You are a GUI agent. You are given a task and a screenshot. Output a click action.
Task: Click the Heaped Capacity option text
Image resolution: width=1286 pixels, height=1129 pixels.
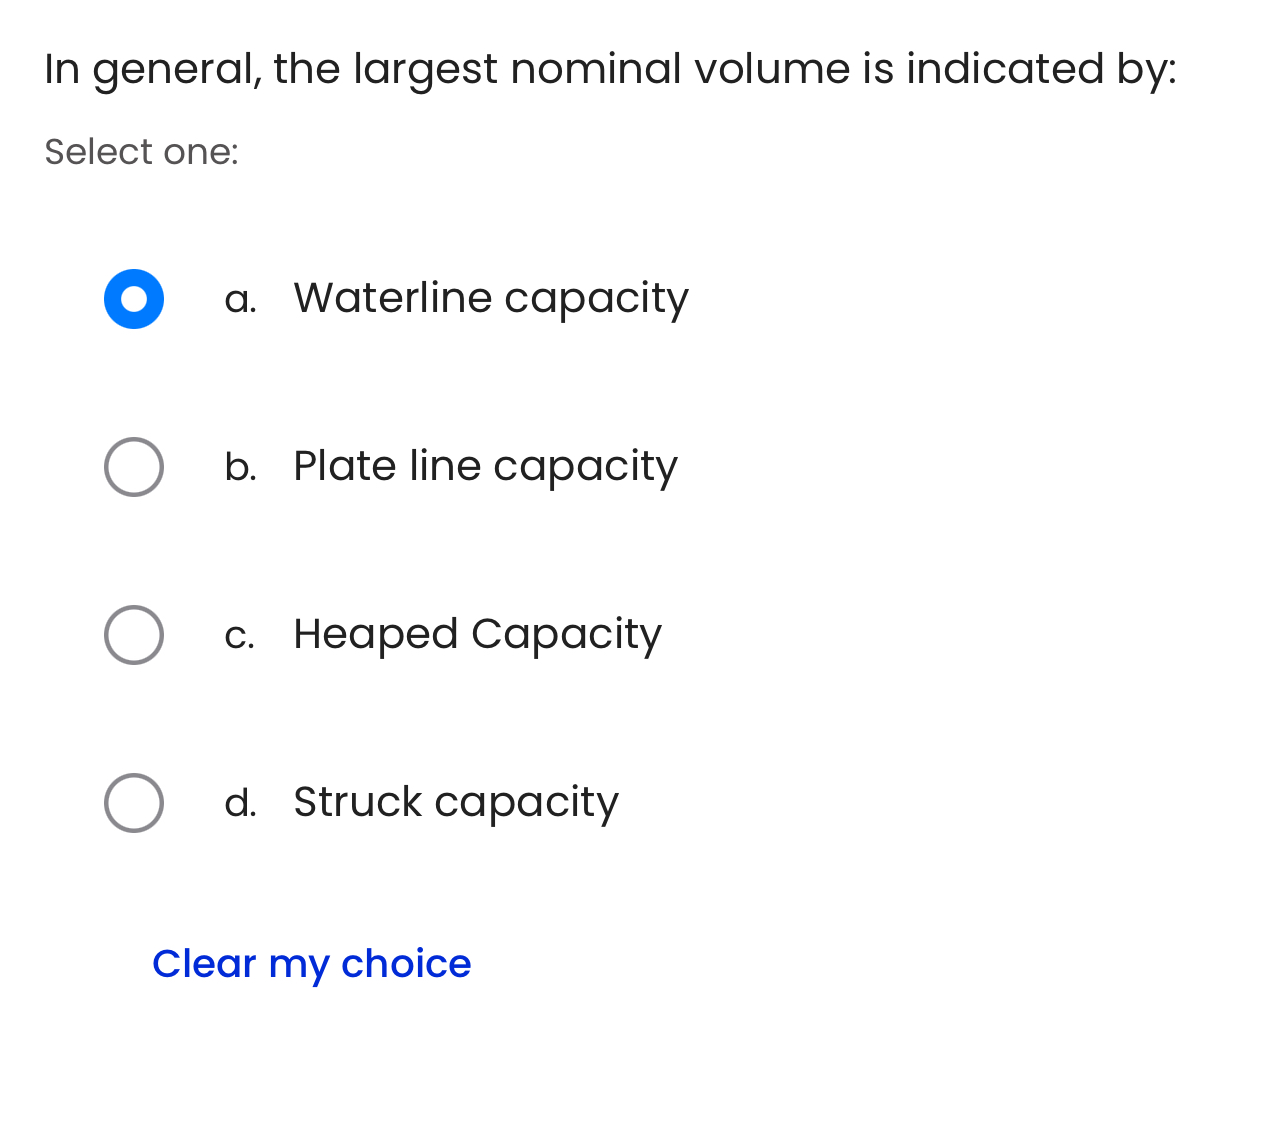[477, 634]
